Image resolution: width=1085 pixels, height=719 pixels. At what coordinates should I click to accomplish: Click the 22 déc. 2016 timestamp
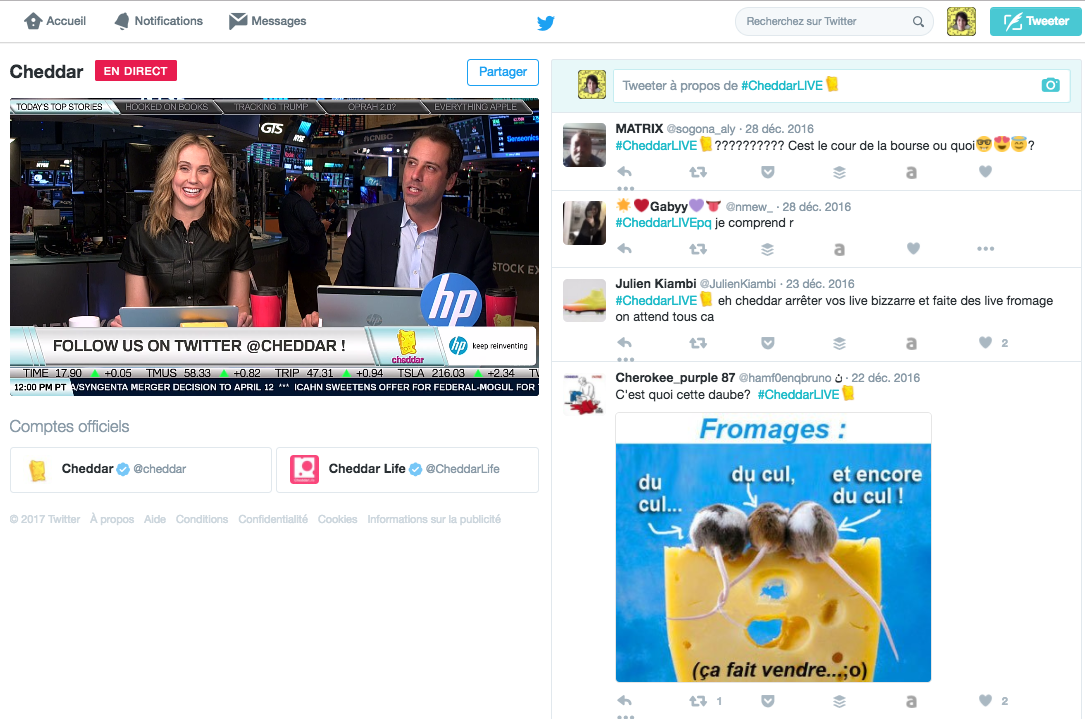(886, 378)
